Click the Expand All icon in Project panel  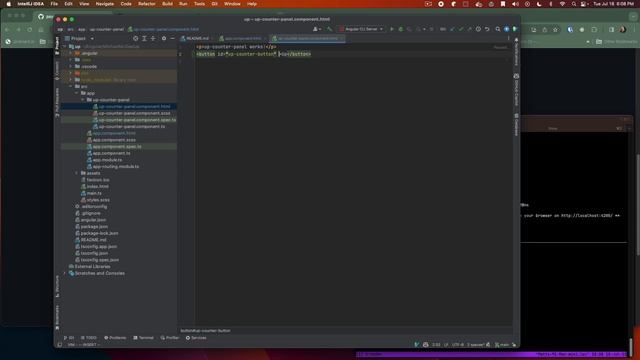coord(144,38)
